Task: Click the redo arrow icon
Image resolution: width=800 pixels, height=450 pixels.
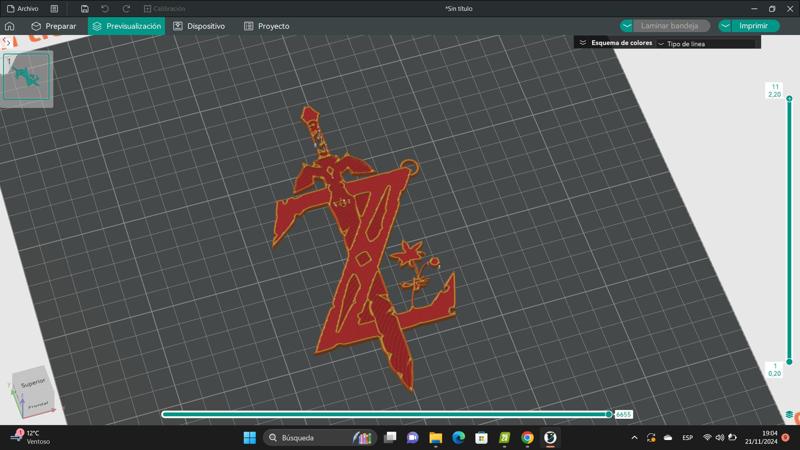Action: [x=126, y=9]
